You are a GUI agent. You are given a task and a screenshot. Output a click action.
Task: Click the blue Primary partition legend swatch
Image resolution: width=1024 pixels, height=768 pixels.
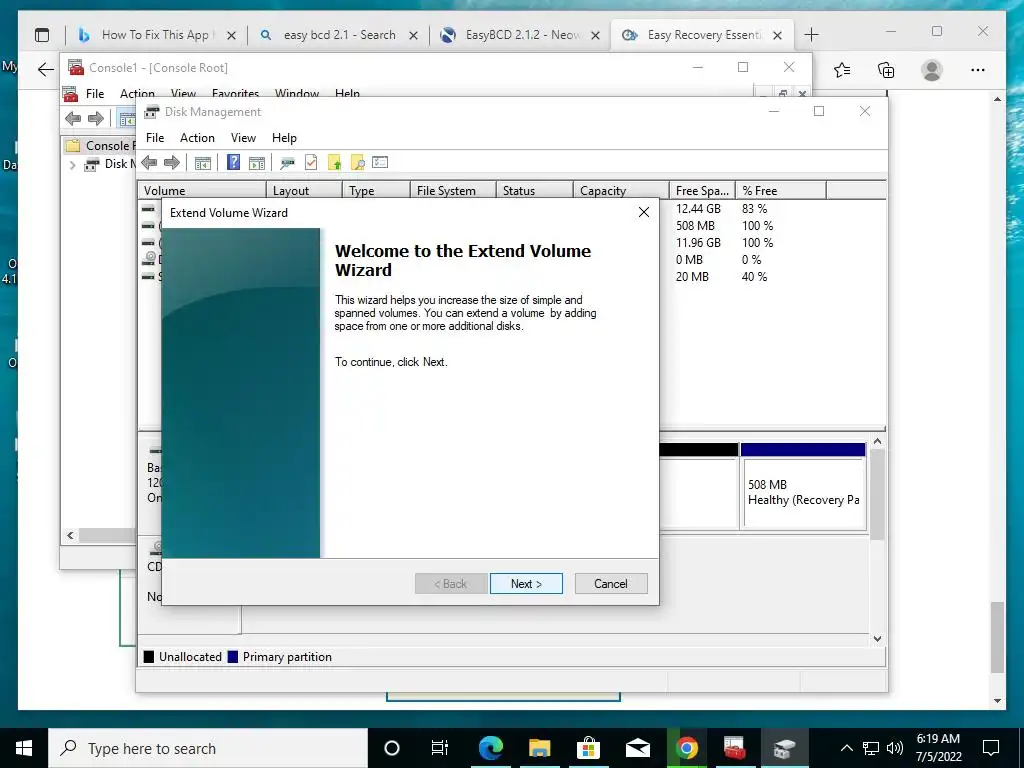pos(232,657)
